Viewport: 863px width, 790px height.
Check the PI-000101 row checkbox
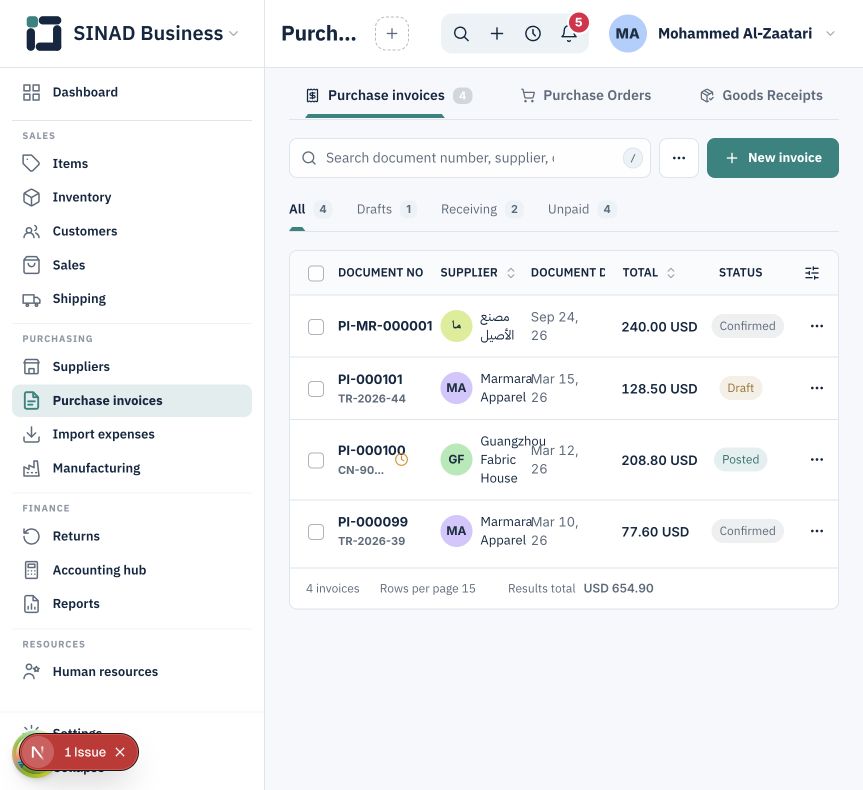coord(316,389)
